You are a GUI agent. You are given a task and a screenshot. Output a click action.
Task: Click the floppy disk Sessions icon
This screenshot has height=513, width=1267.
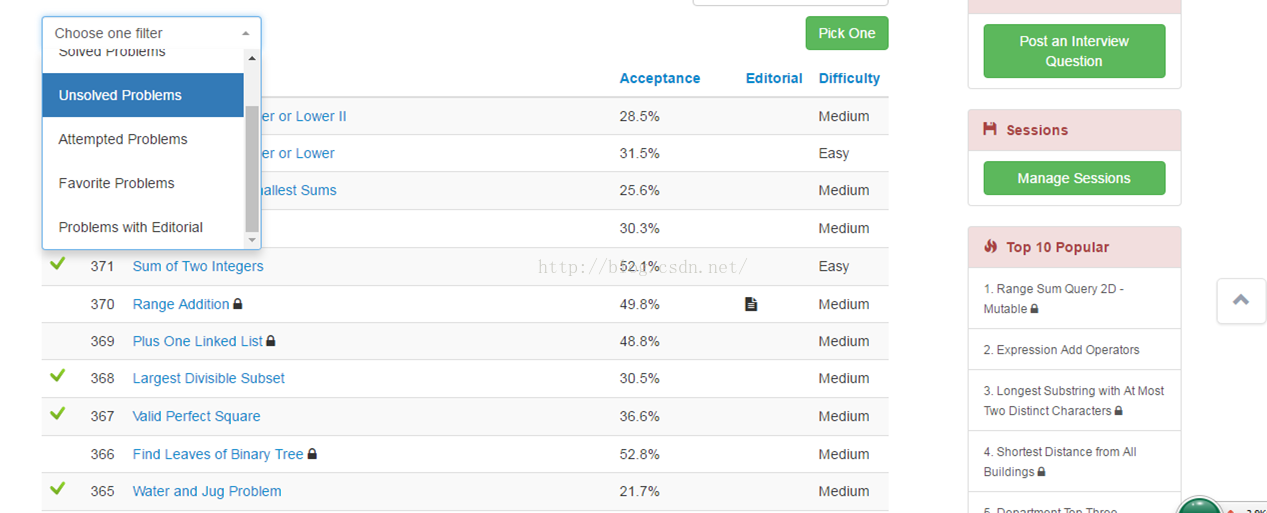click(x=990, y=129)
